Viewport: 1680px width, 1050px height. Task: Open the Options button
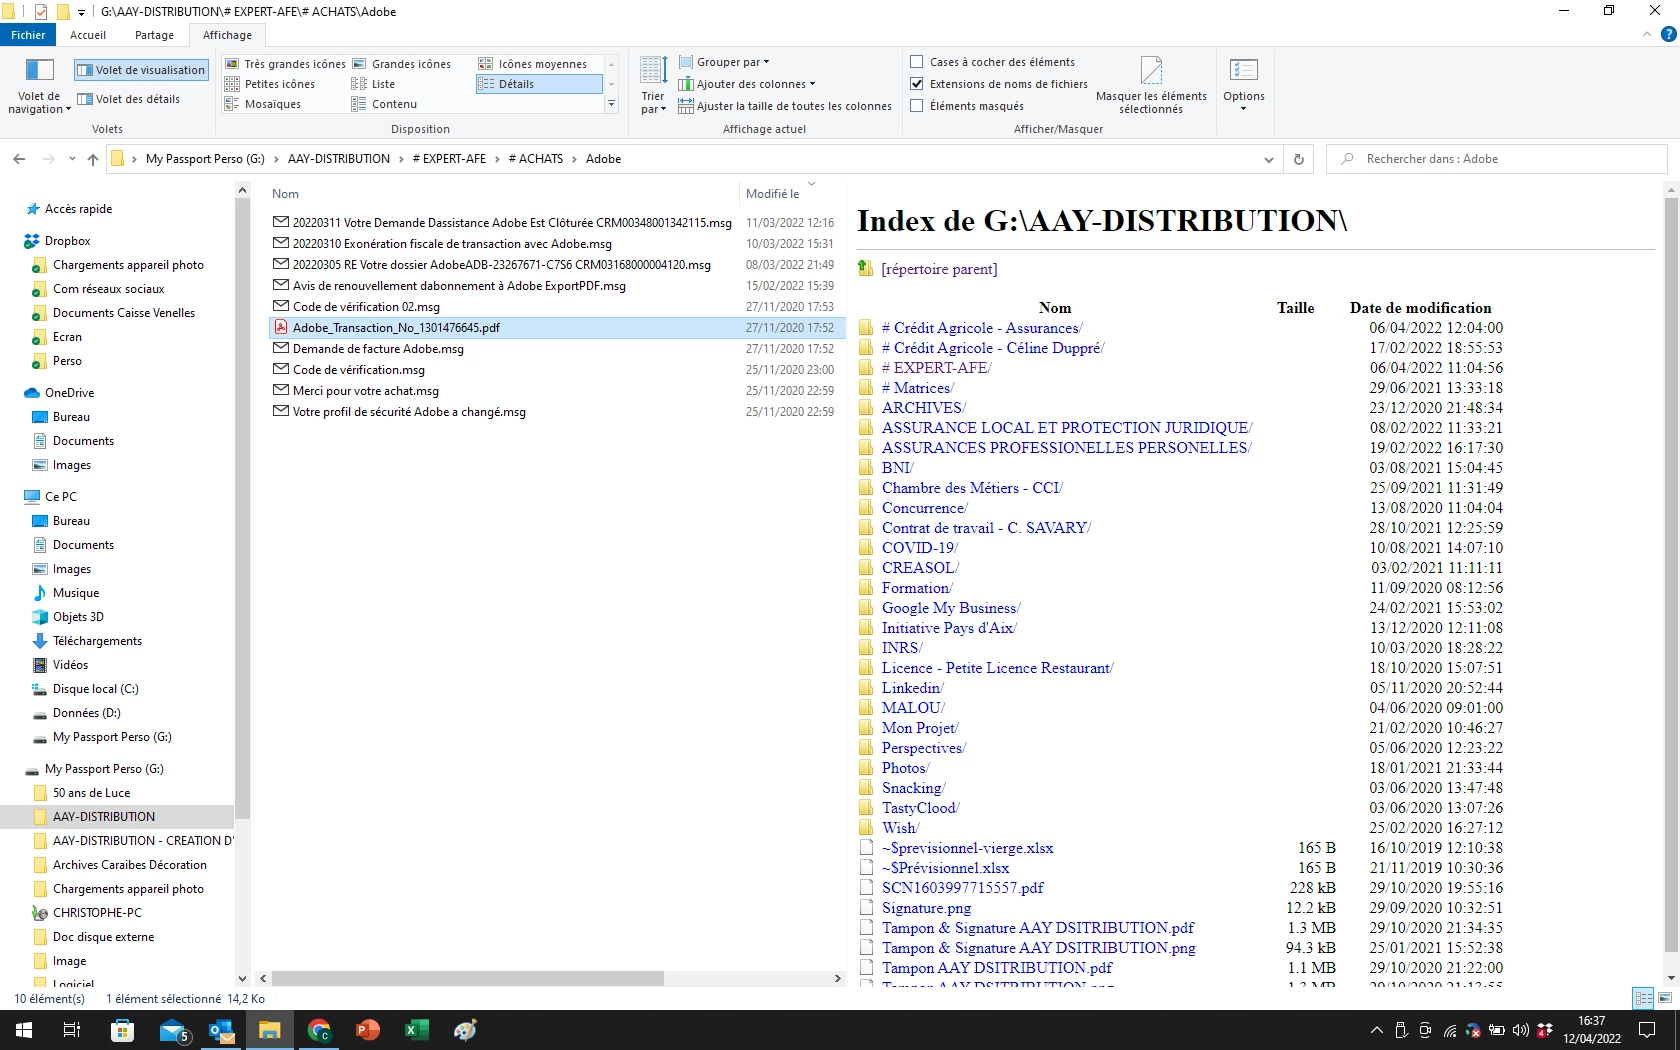1243,84
